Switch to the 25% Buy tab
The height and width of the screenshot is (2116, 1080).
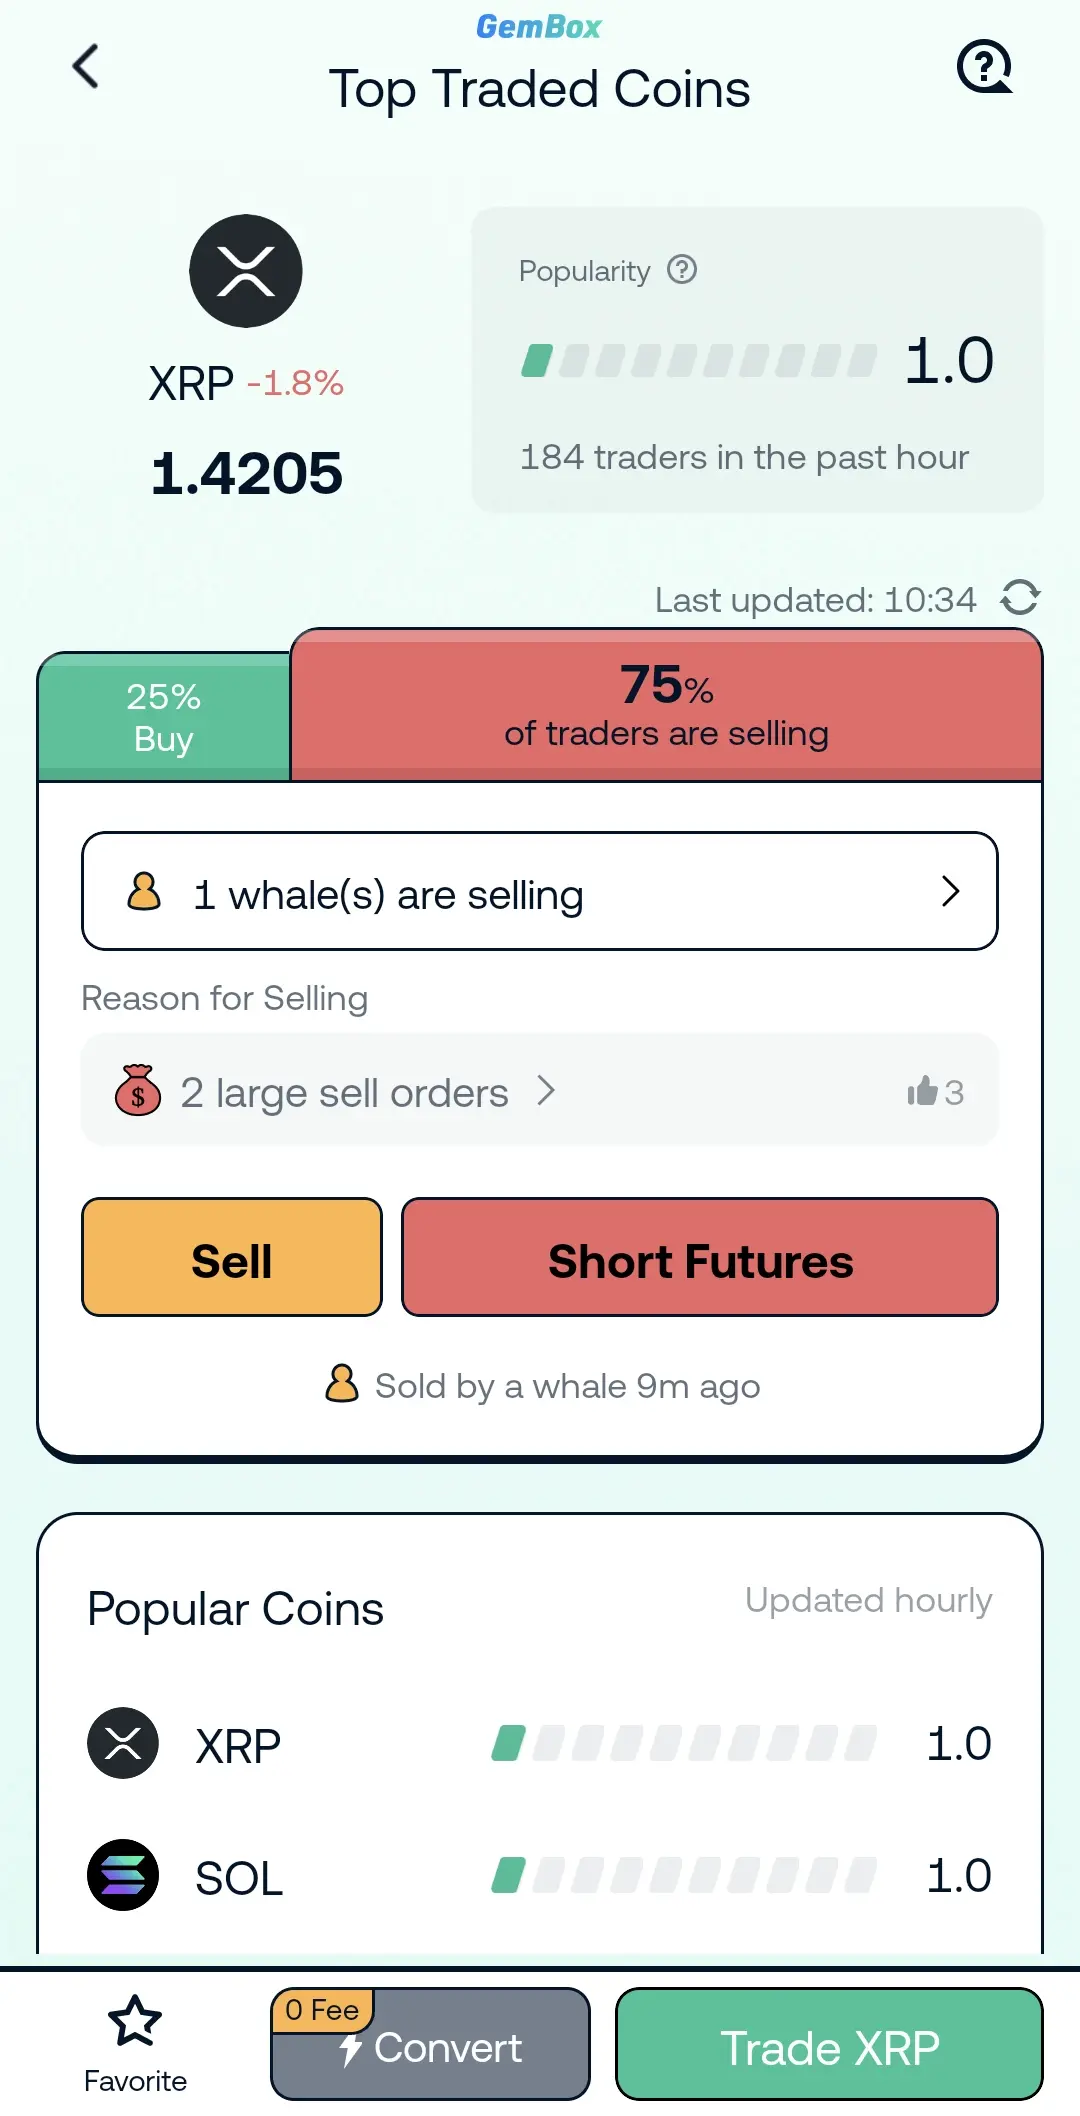[164, 717]
